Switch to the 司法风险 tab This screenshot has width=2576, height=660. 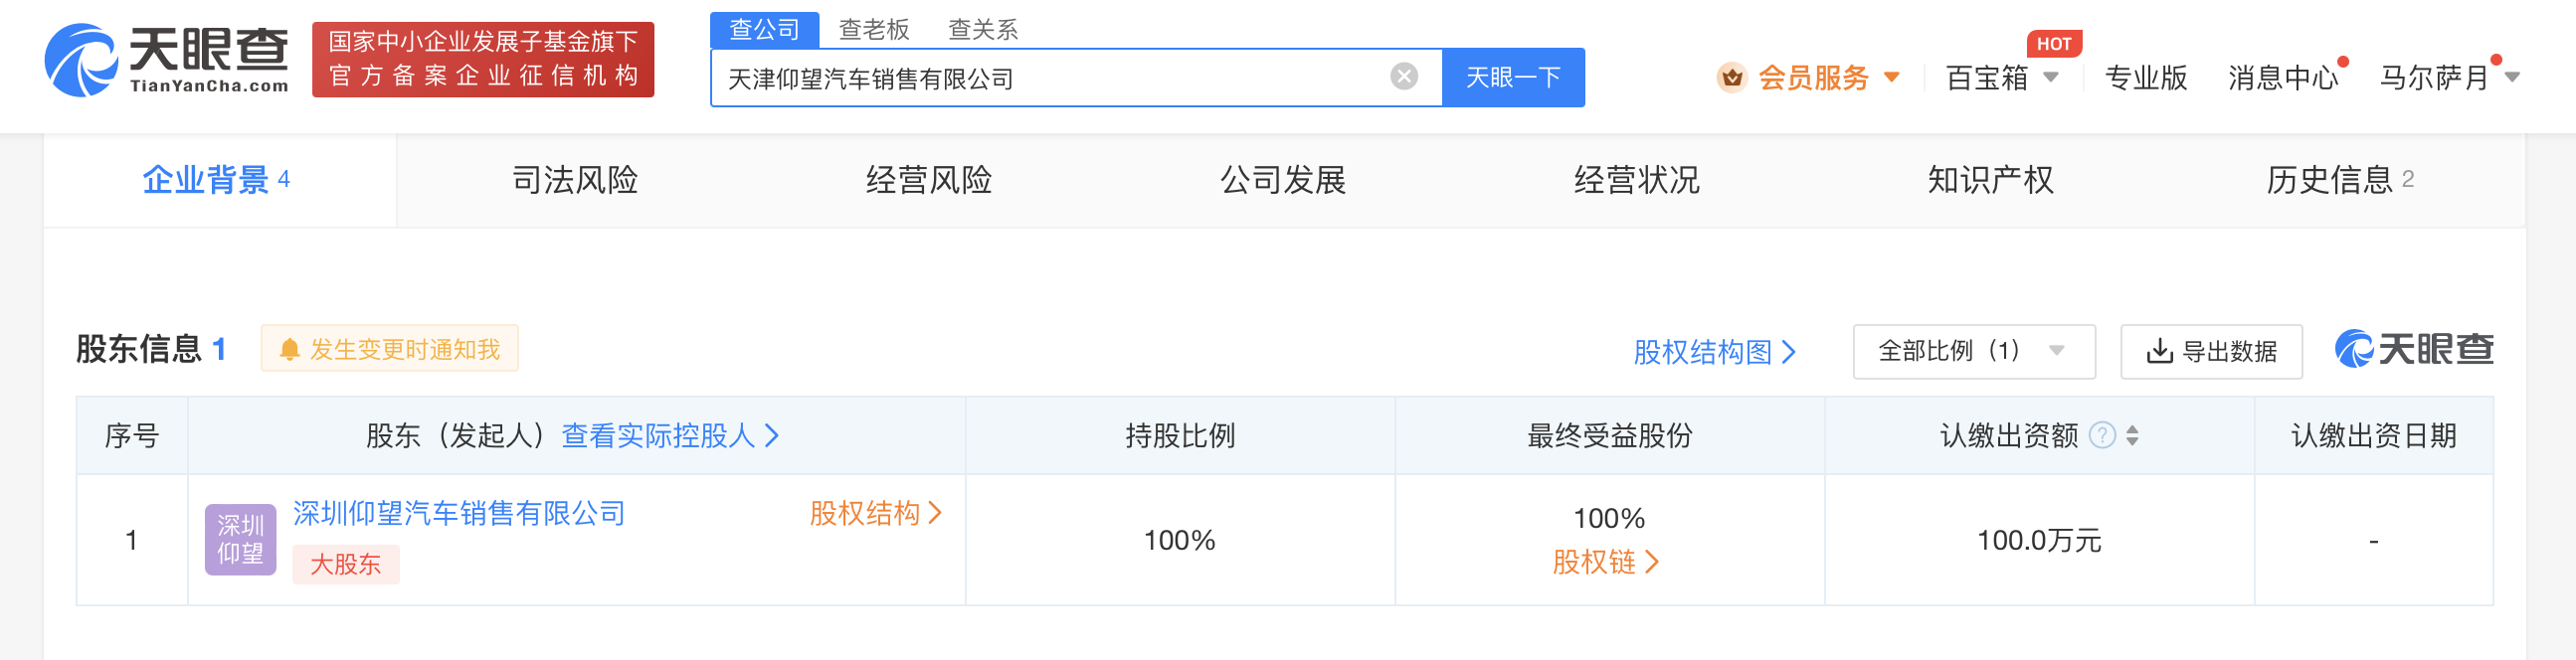tap(575, 180)
